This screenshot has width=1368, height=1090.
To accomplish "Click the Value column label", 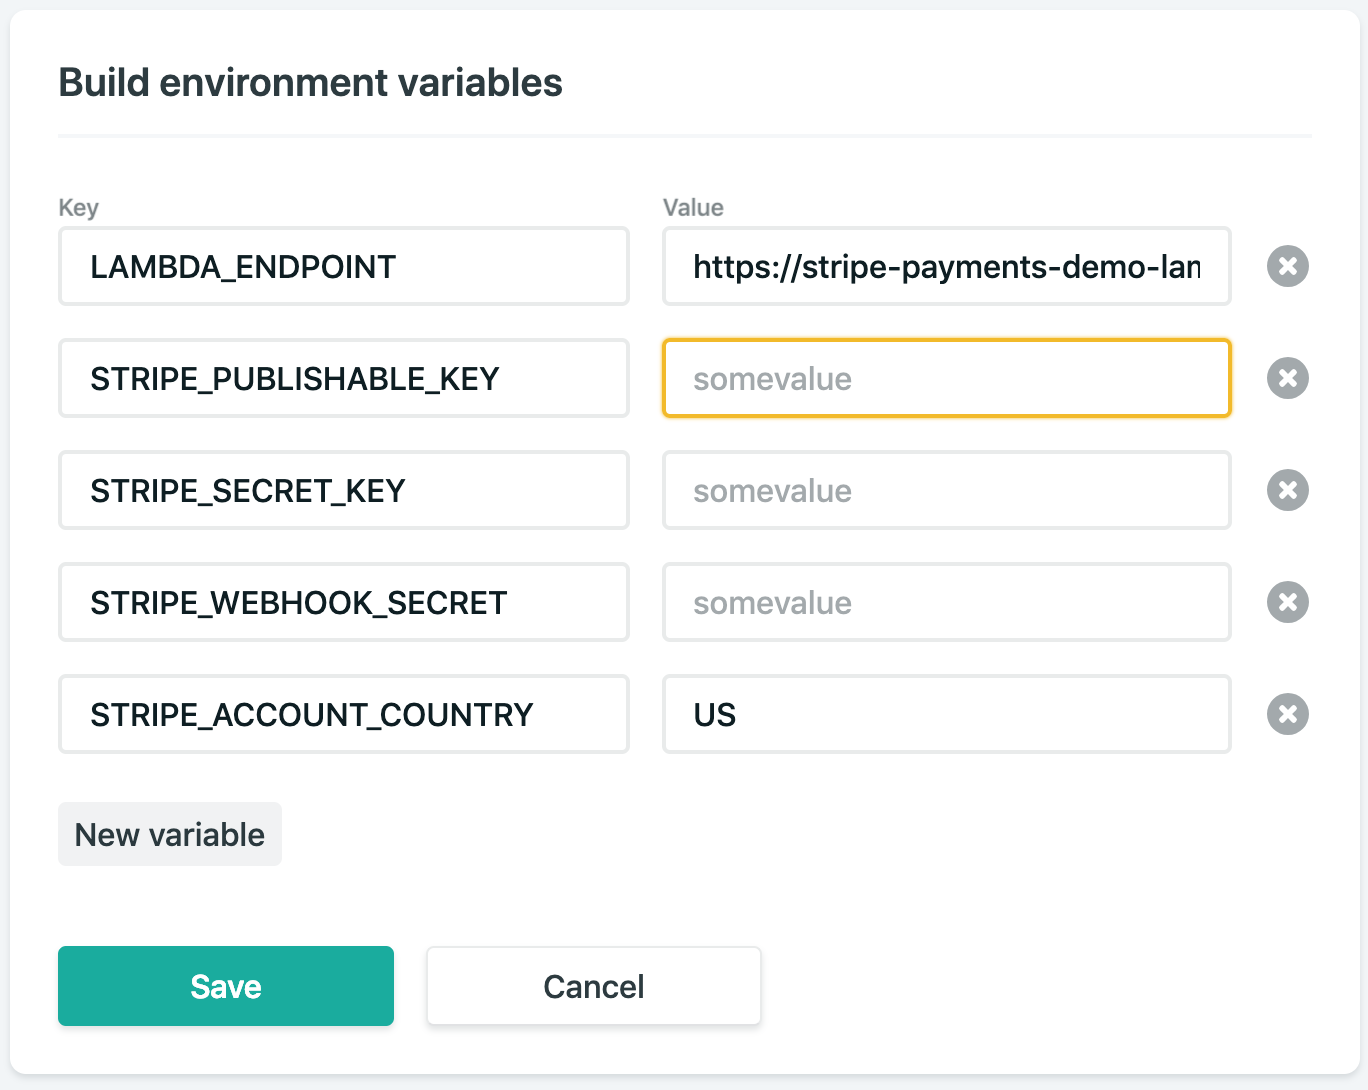I will coord(693,207).
